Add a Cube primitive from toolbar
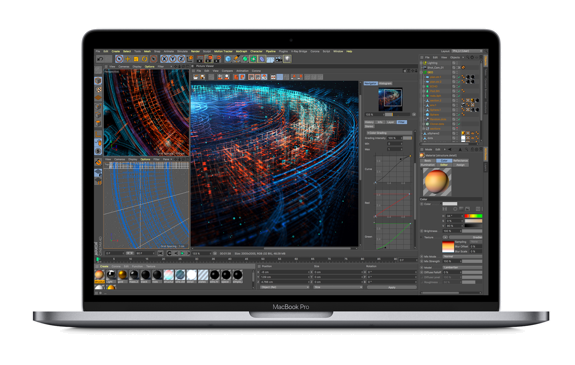 tap(228, 59)
